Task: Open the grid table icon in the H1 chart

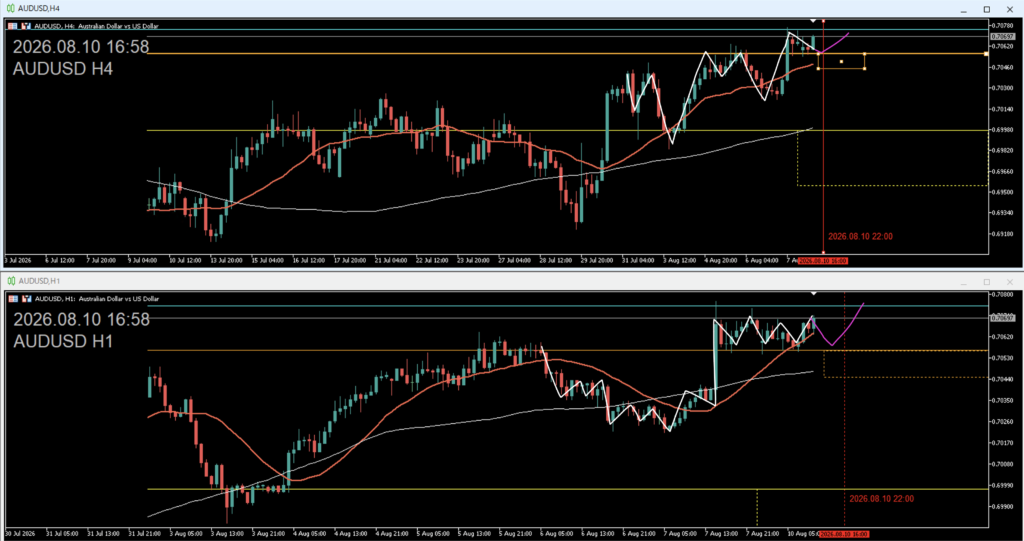Action: pos(12,299)
